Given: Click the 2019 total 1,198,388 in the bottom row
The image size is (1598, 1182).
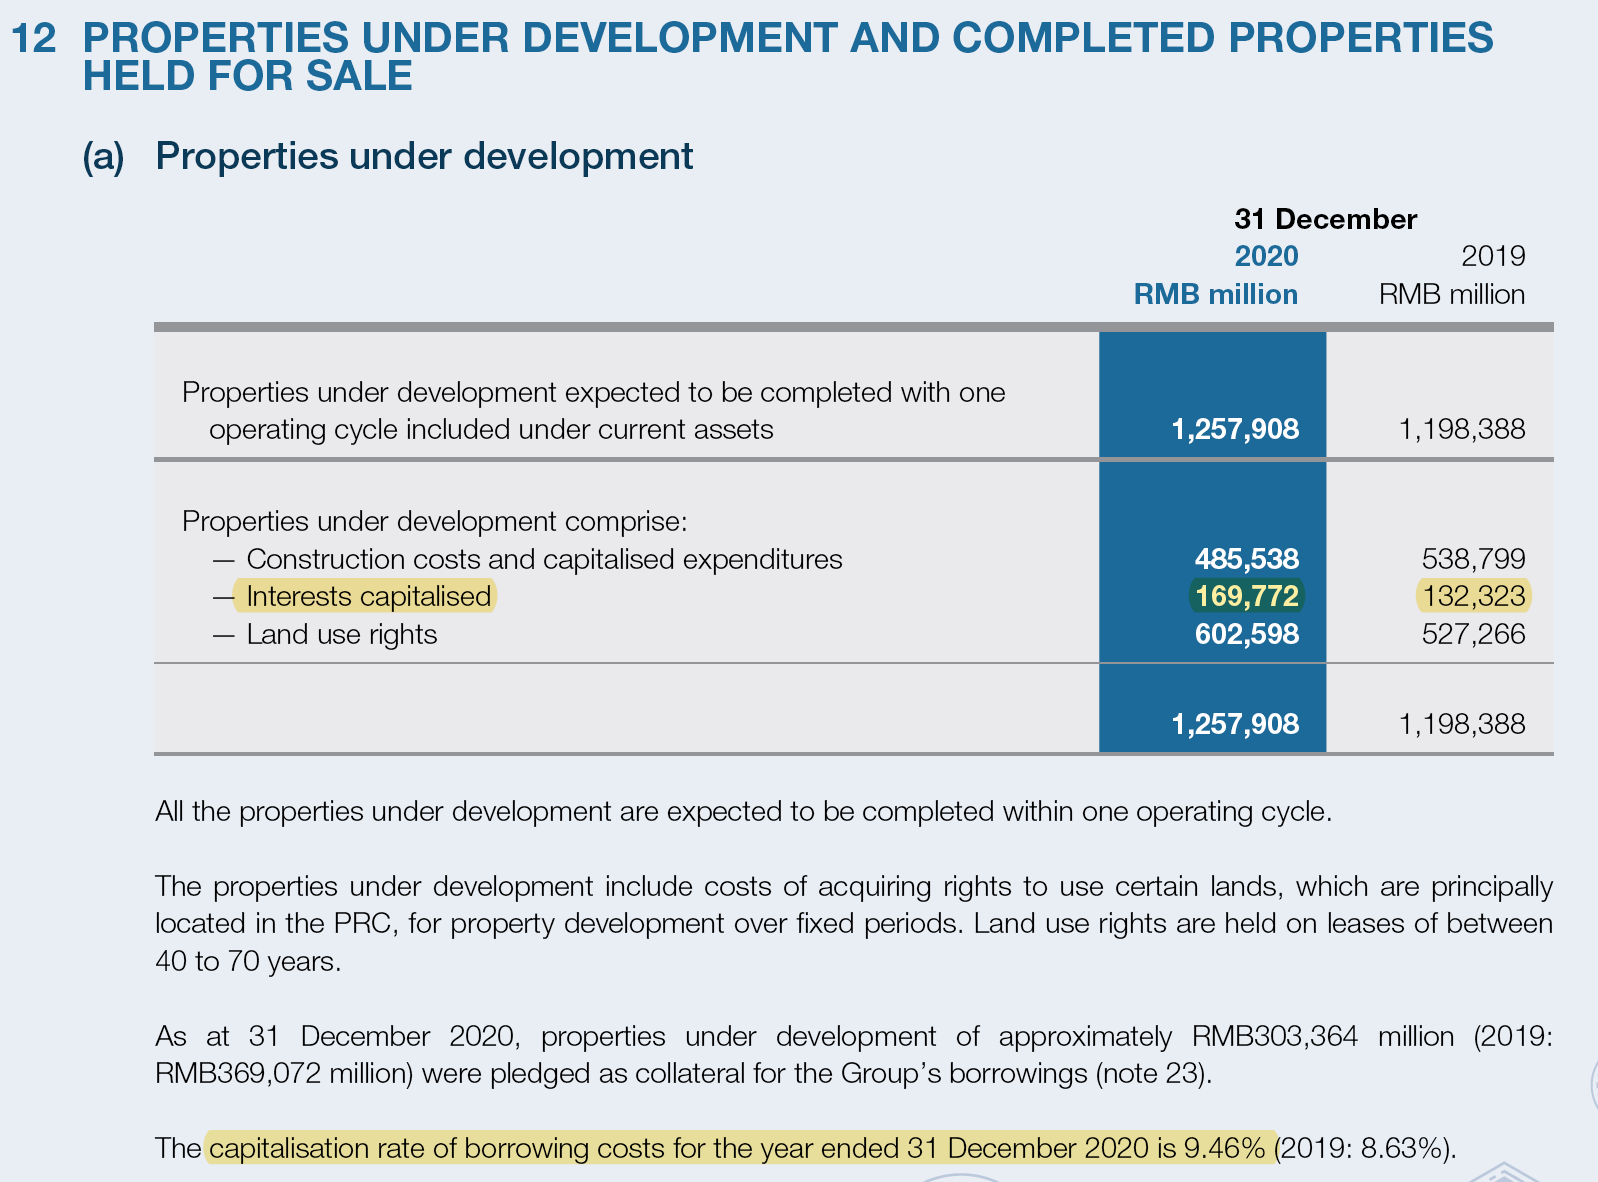Looking at the screenshot, I should coord(1462,724).
